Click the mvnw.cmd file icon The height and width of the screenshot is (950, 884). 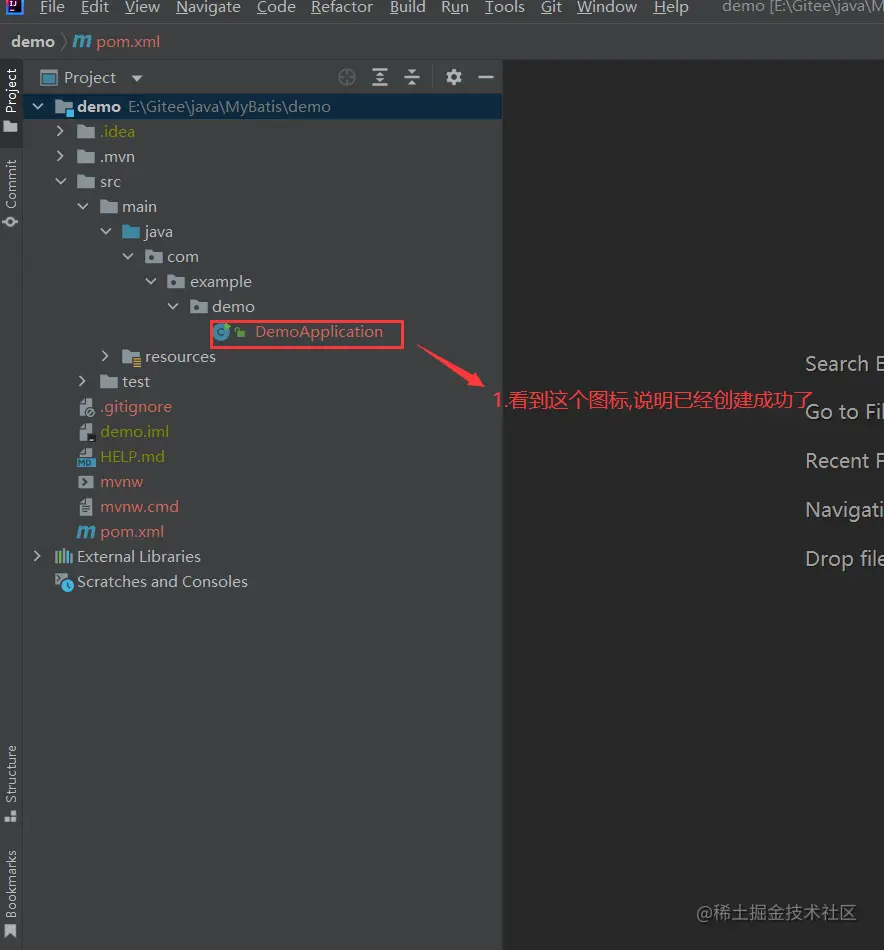pyautogui.click(x=86, y=507)
